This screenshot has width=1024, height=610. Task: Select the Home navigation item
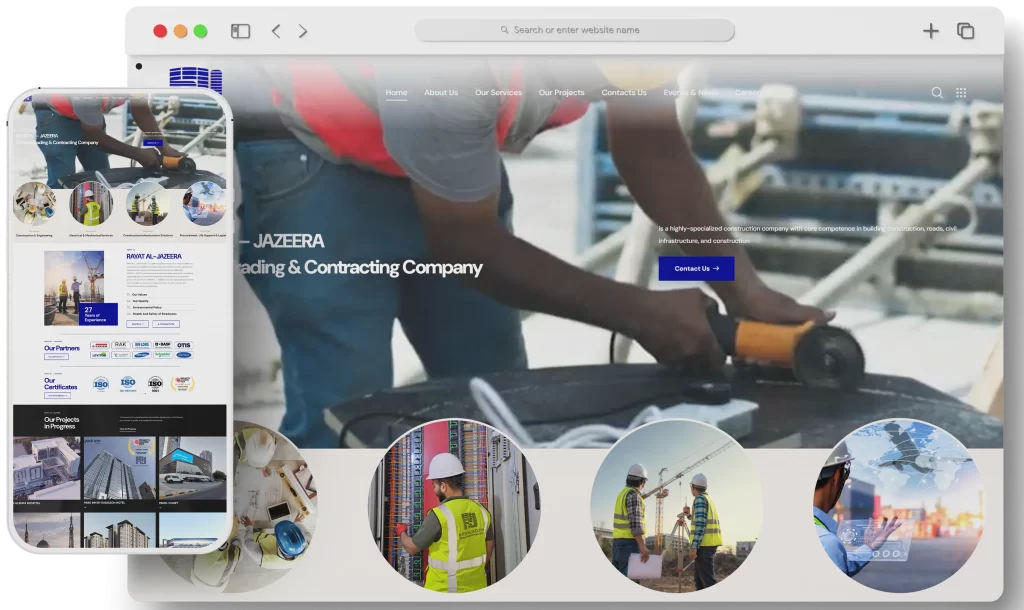coord(396,93)
